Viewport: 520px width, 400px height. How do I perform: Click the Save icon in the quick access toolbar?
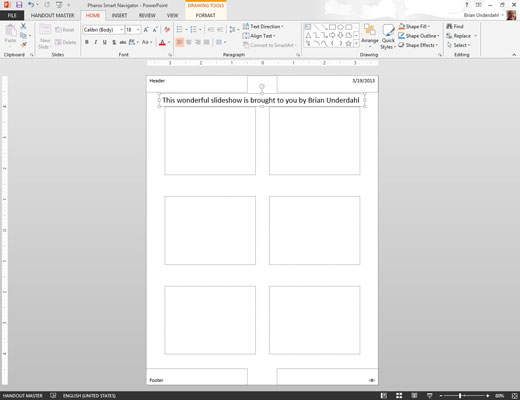tap(19, 5)
